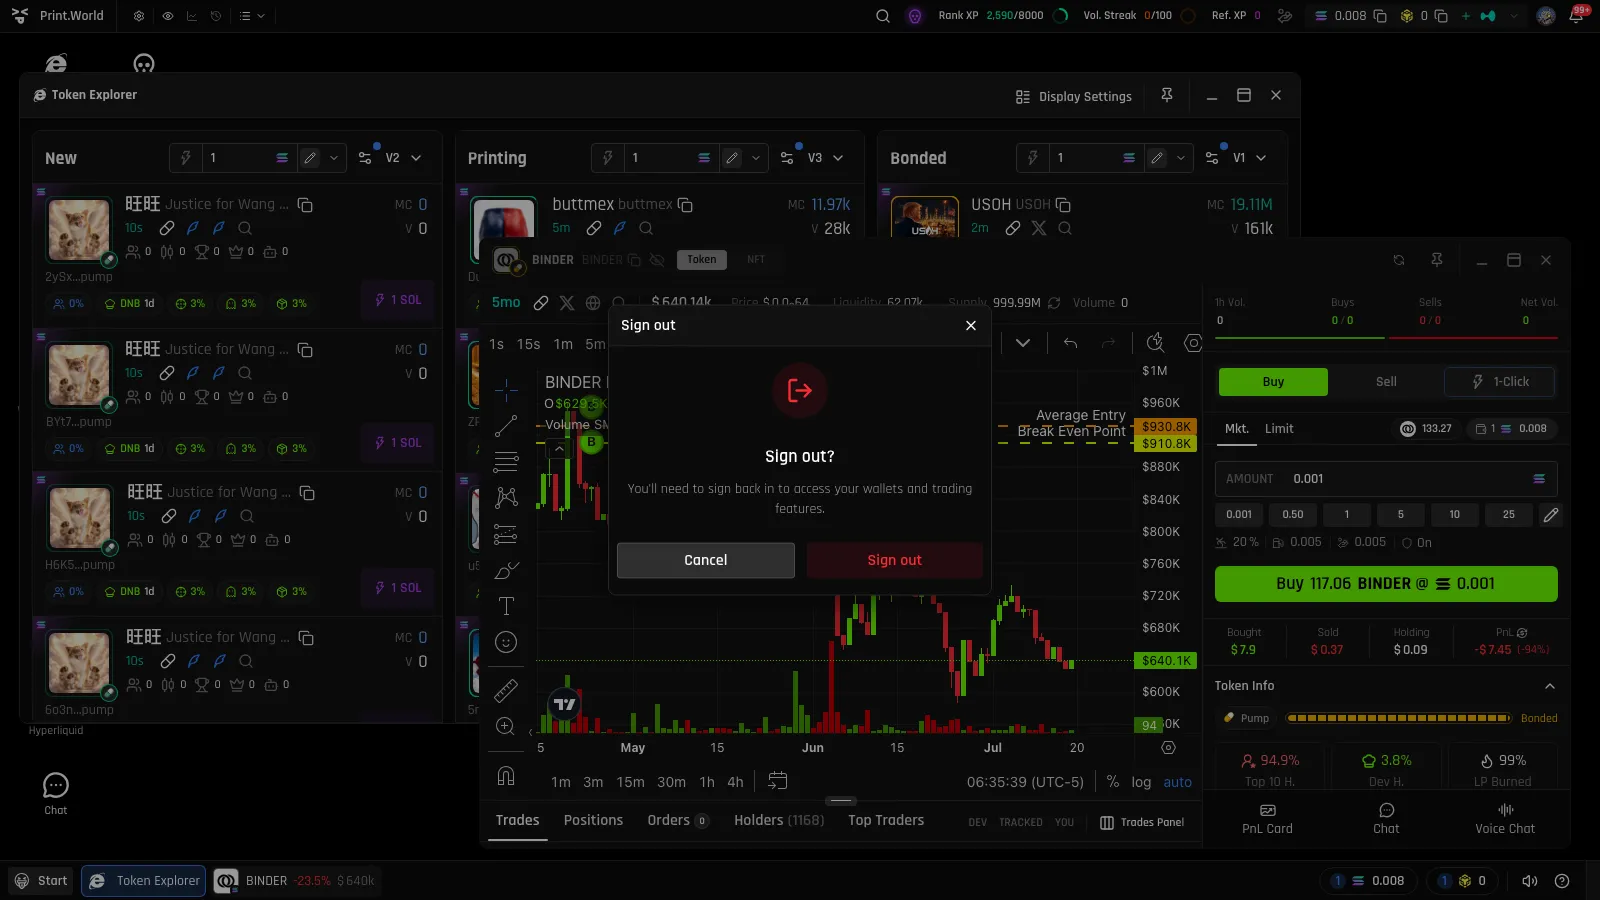Switch to the Limit order tab
The image size is (1600, 900).
pyautogui.click(x=1279, y=429)
